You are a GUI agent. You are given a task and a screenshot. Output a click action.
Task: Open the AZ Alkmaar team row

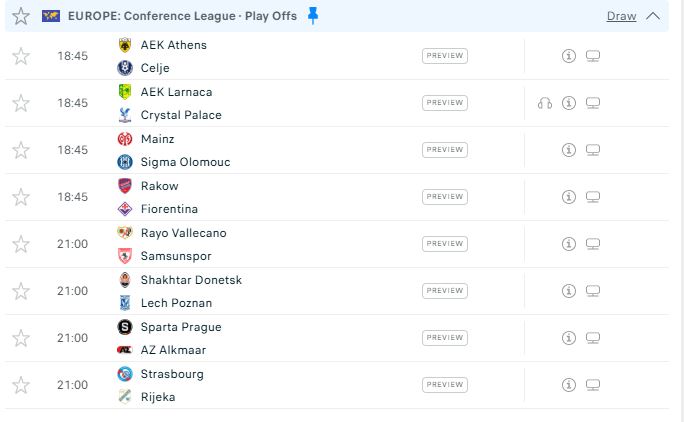click(173, 350)
